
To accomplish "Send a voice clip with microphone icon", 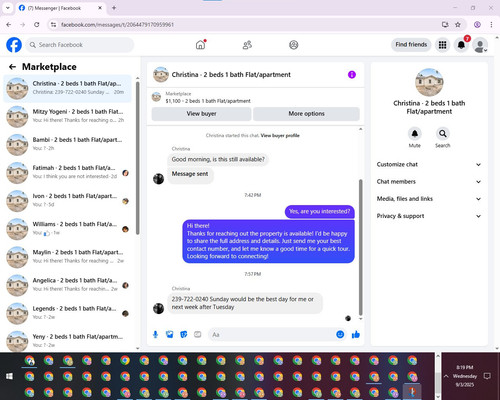I will pyautogui.click(x=155, y=334).
